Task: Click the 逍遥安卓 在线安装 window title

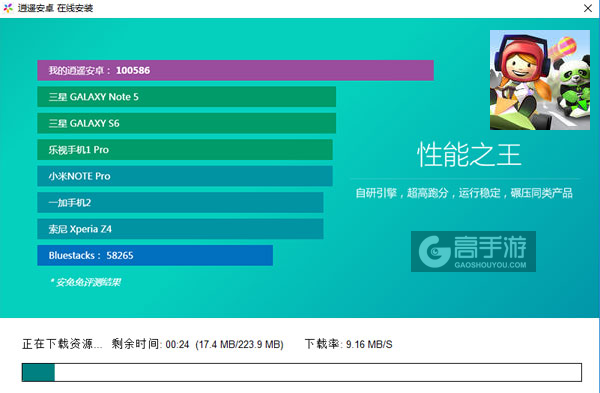Action: click(x=55, y=8)
